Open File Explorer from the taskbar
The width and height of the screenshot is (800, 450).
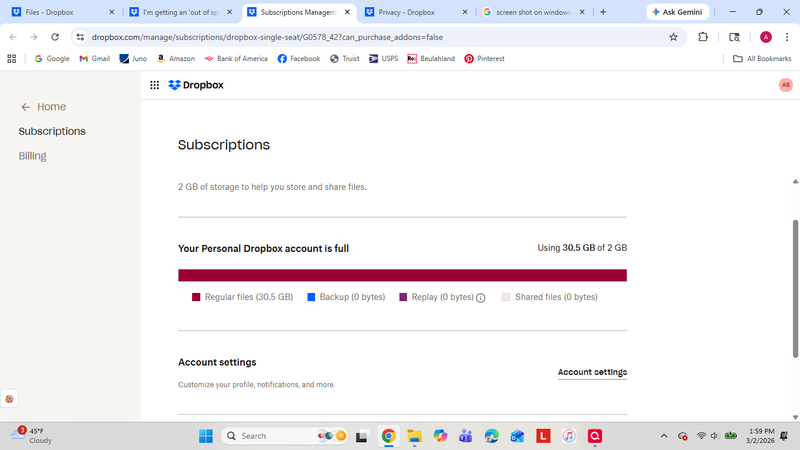pyautogui.click(x=413, y=436)
